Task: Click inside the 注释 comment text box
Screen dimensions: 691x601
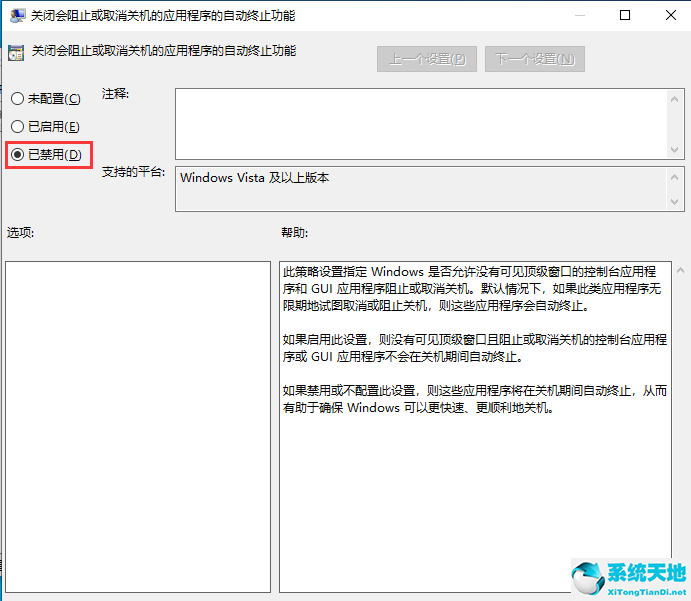Action: coord(421,124)
